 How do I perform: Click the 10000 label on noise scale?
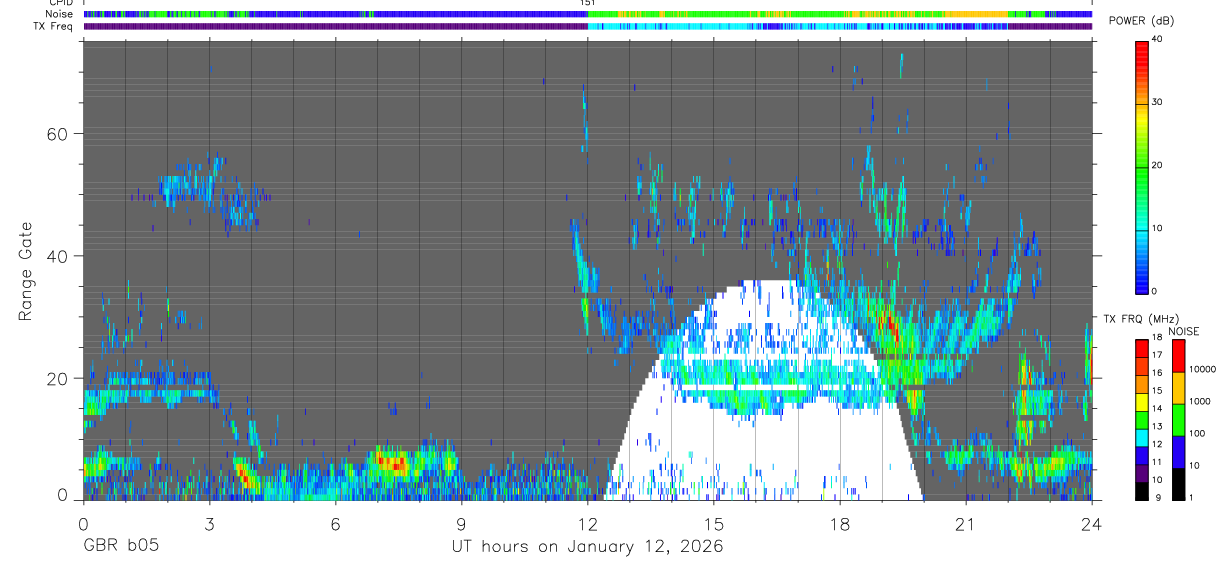1203,369
